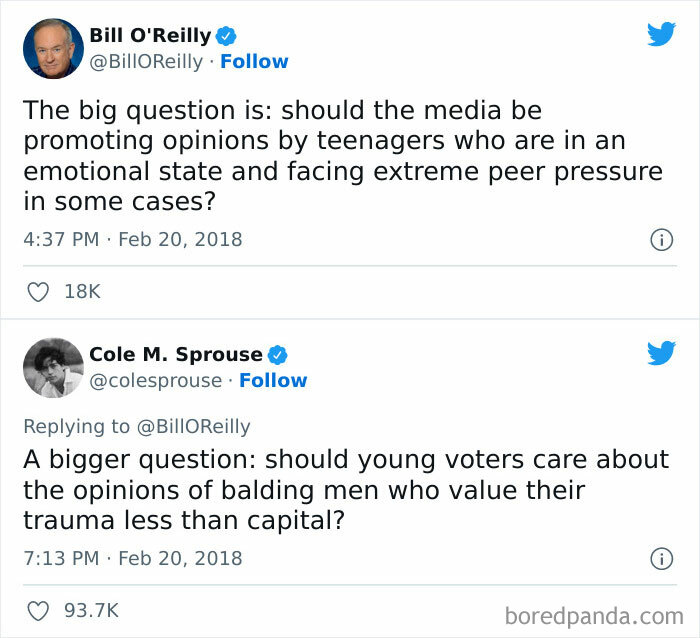700x638 pixels.
Task: Click the 93.7K likes count
Action: pyautogui.click(x=91, y=610)
